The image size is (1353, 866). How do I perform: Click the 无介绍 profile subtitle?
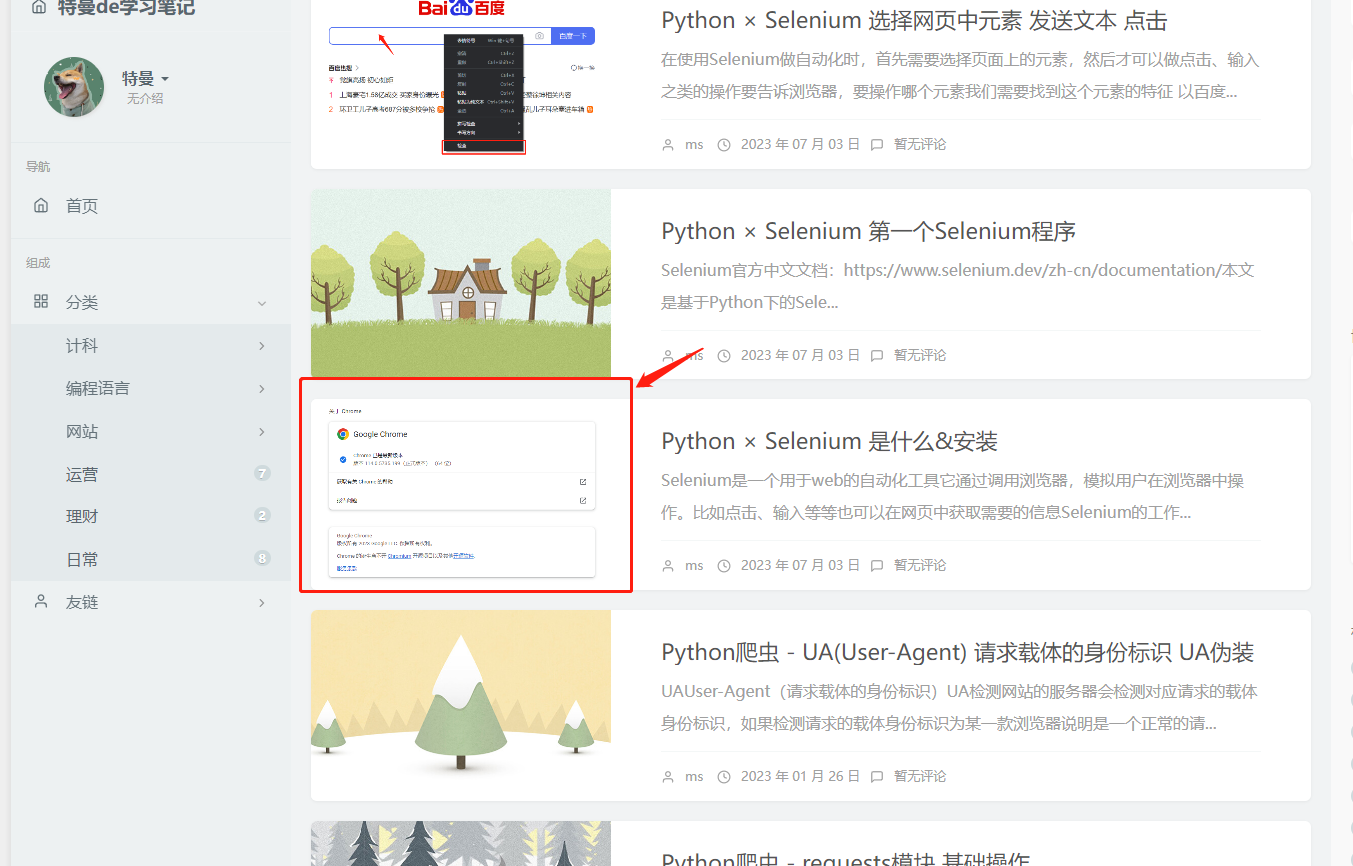pyautogui.click(x=145, y=99)
